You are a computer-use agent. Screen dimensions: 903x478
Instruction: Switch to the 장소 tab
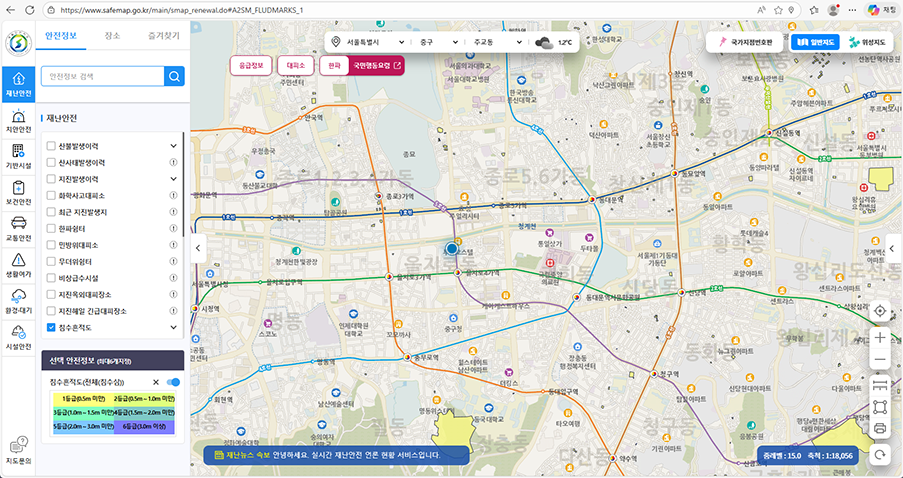click(x=112, y=36)
